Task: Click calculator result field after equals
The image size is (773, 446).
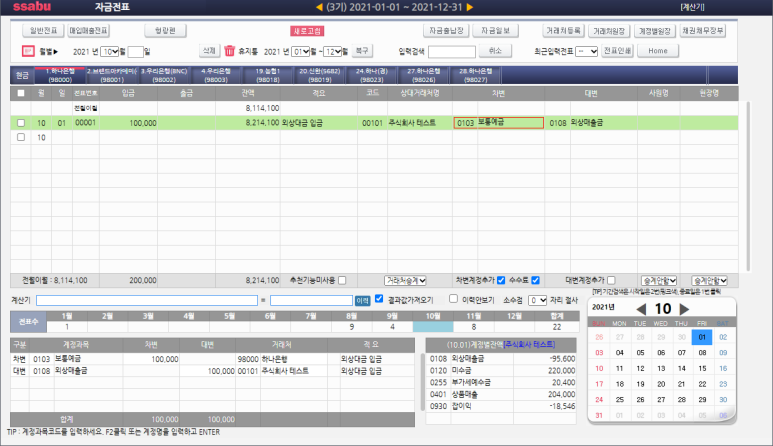Action: pyautogui.click(x=311, y=300)
